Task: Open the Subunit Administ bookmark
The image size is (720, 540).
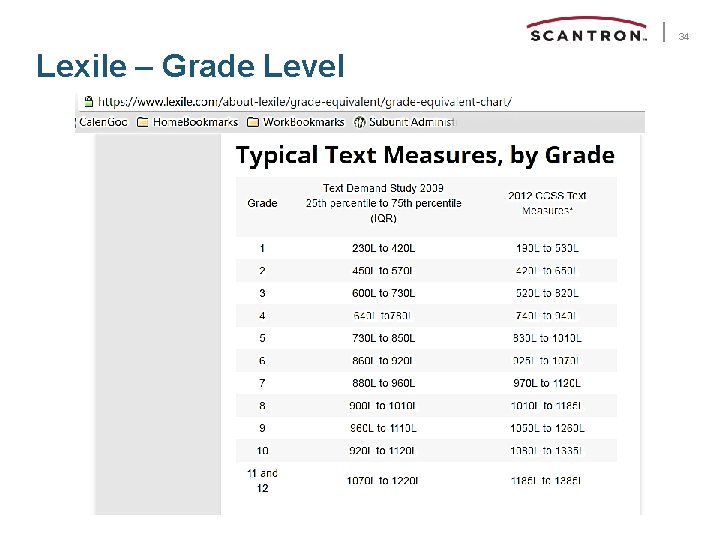Action: (x=405, y=122)
